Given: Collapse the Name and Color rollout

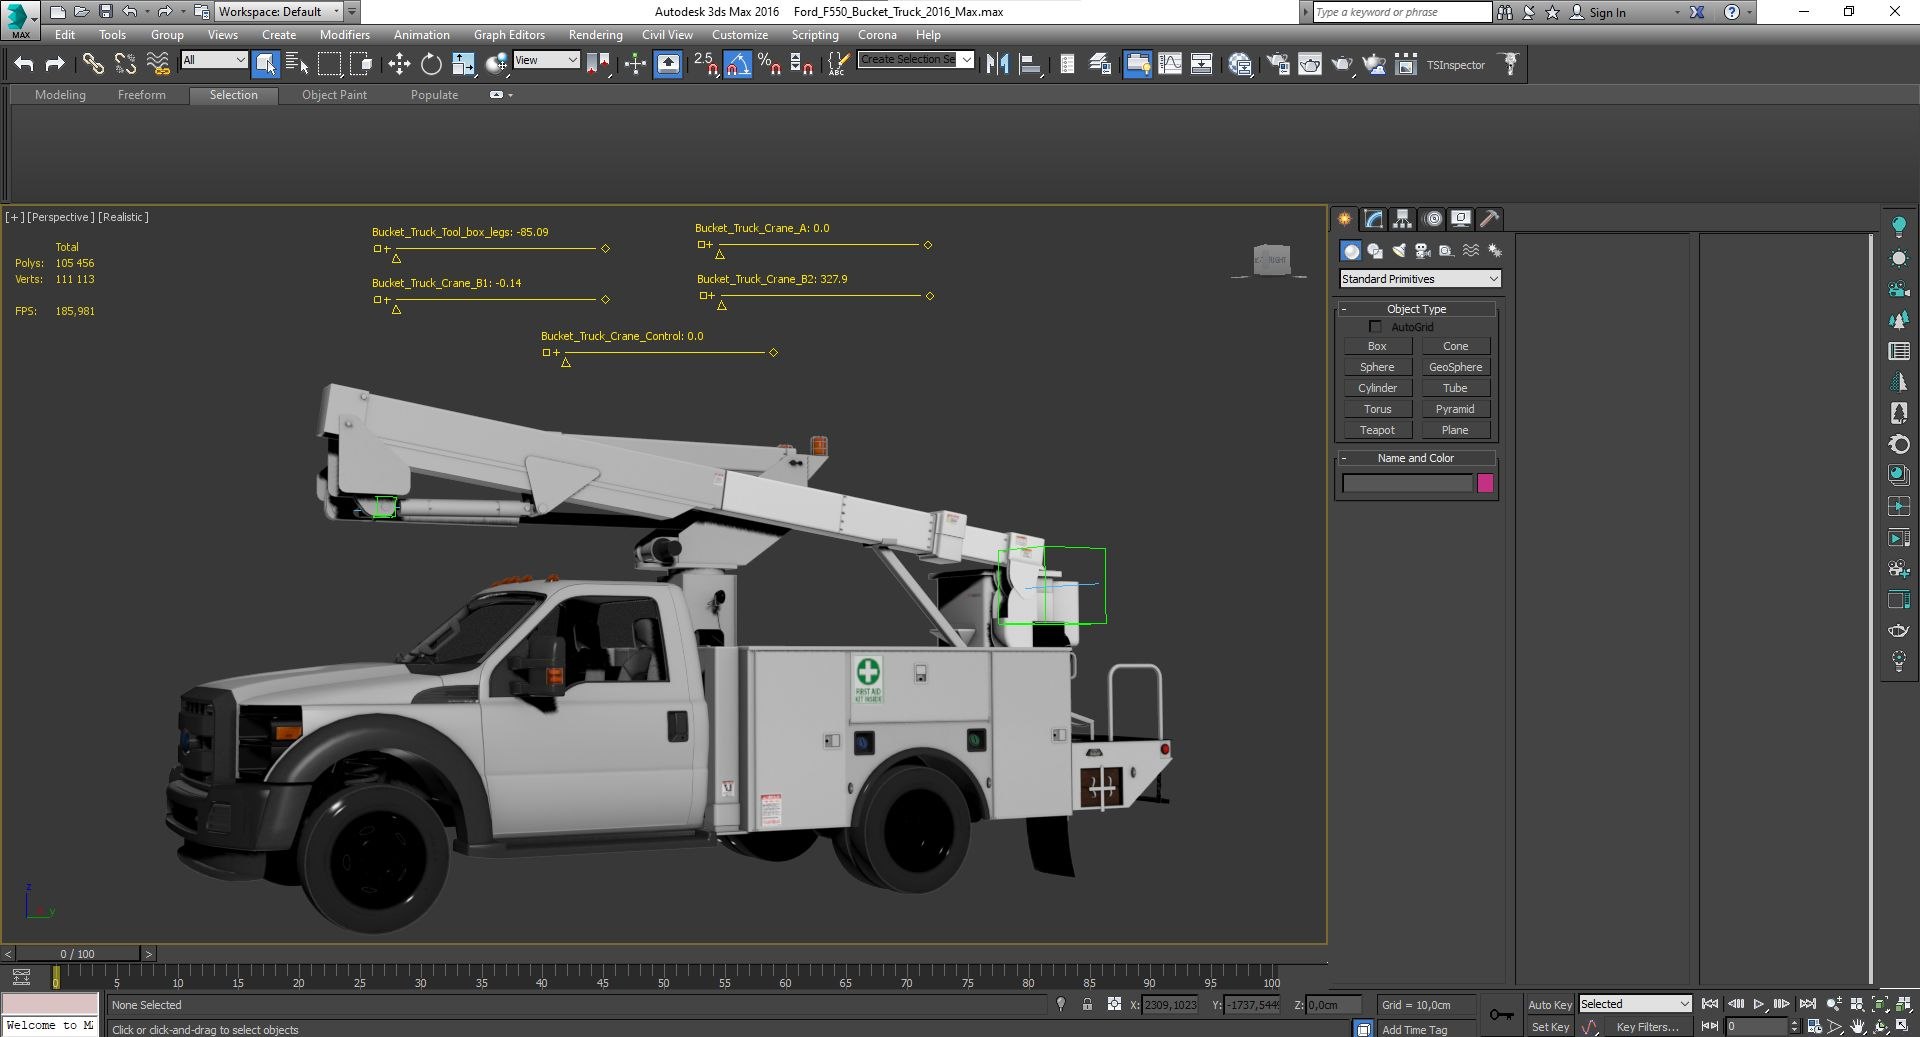Looking at the screenshot, I should [x=1416, y=458].
